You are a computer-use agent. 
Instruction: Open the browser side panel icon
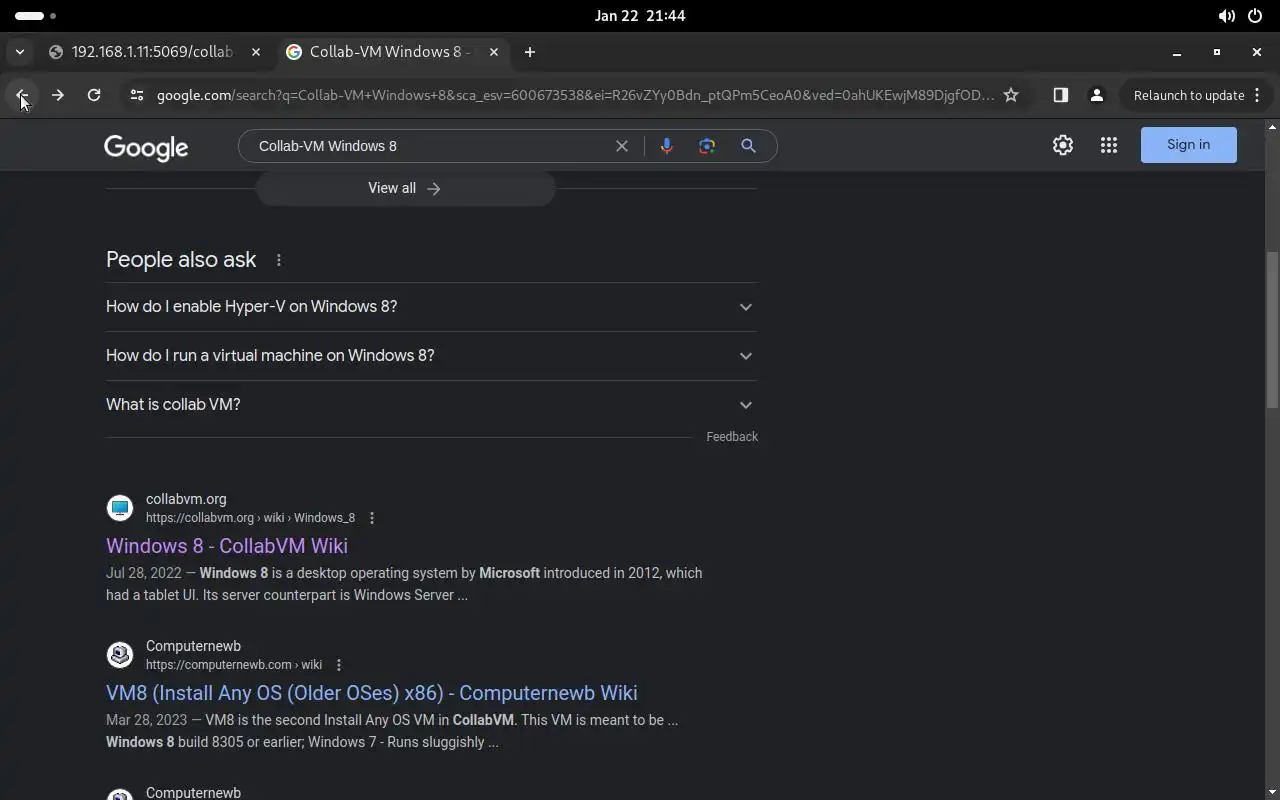[1061, 95]
